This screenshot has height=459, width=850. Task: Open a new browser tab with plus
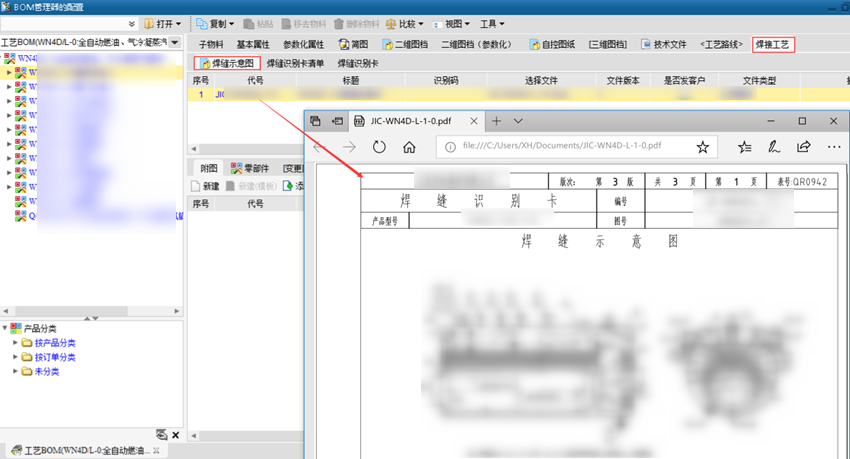coord(496,121)
